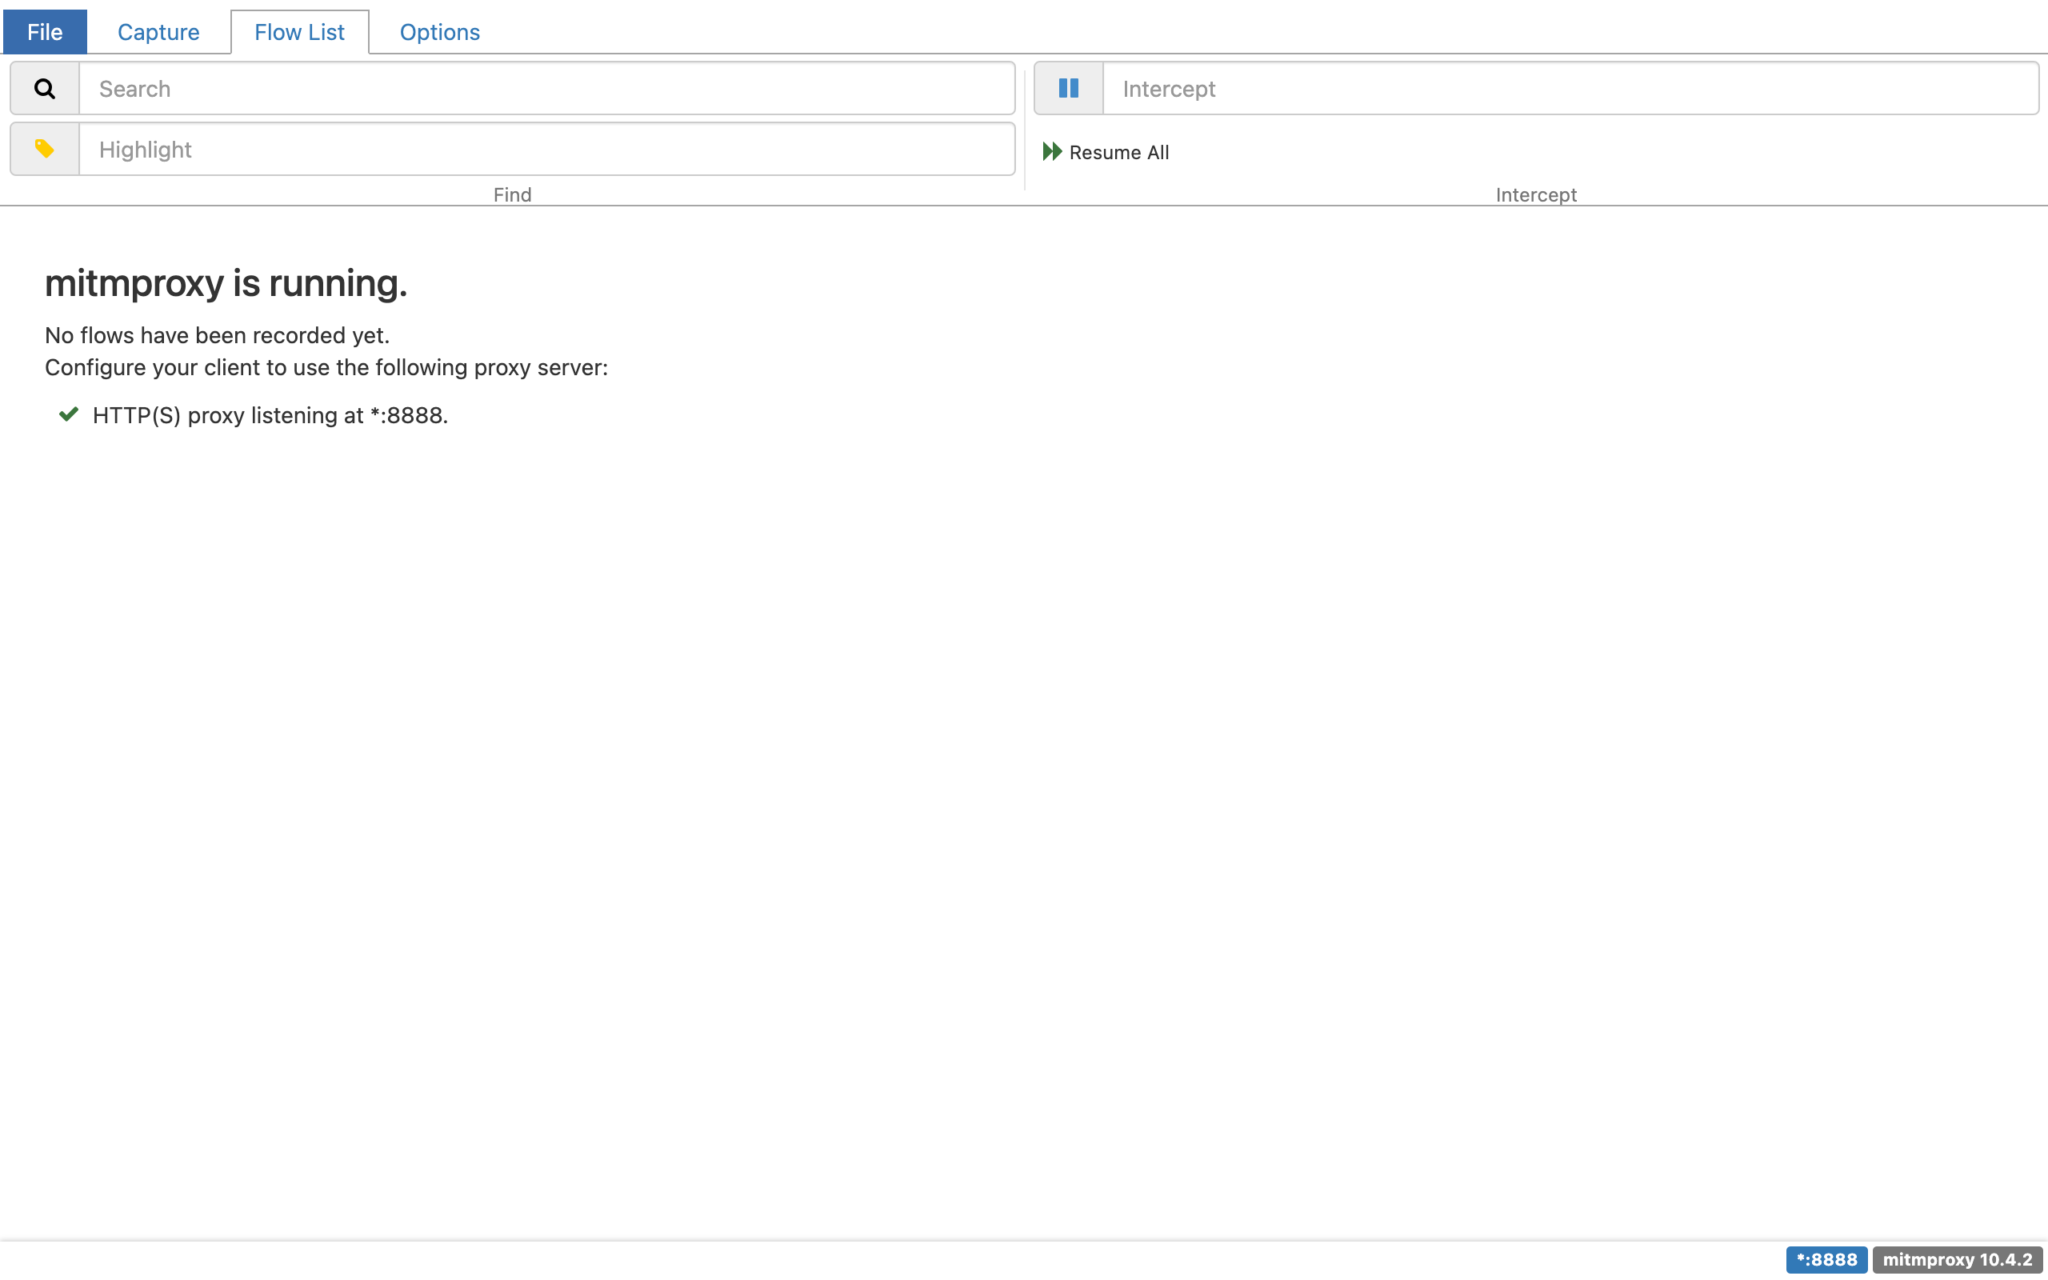Click the yellow highlight tag icon
2048x1280 pixels.
click(x=44, y=149)
